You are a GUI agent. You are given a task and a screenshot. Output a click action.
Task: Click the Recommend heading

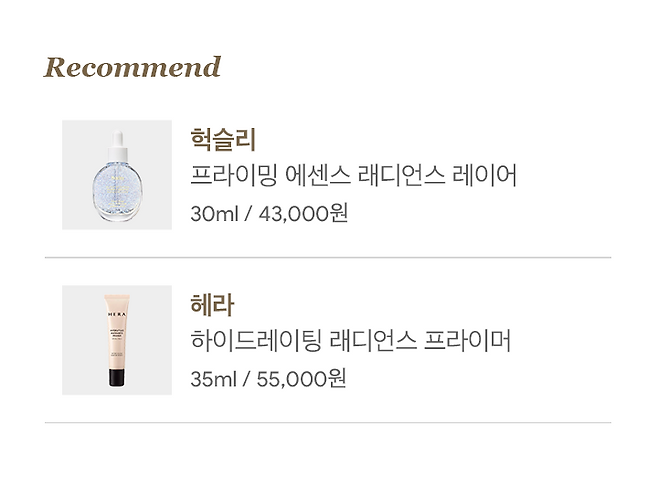(132, 67)
